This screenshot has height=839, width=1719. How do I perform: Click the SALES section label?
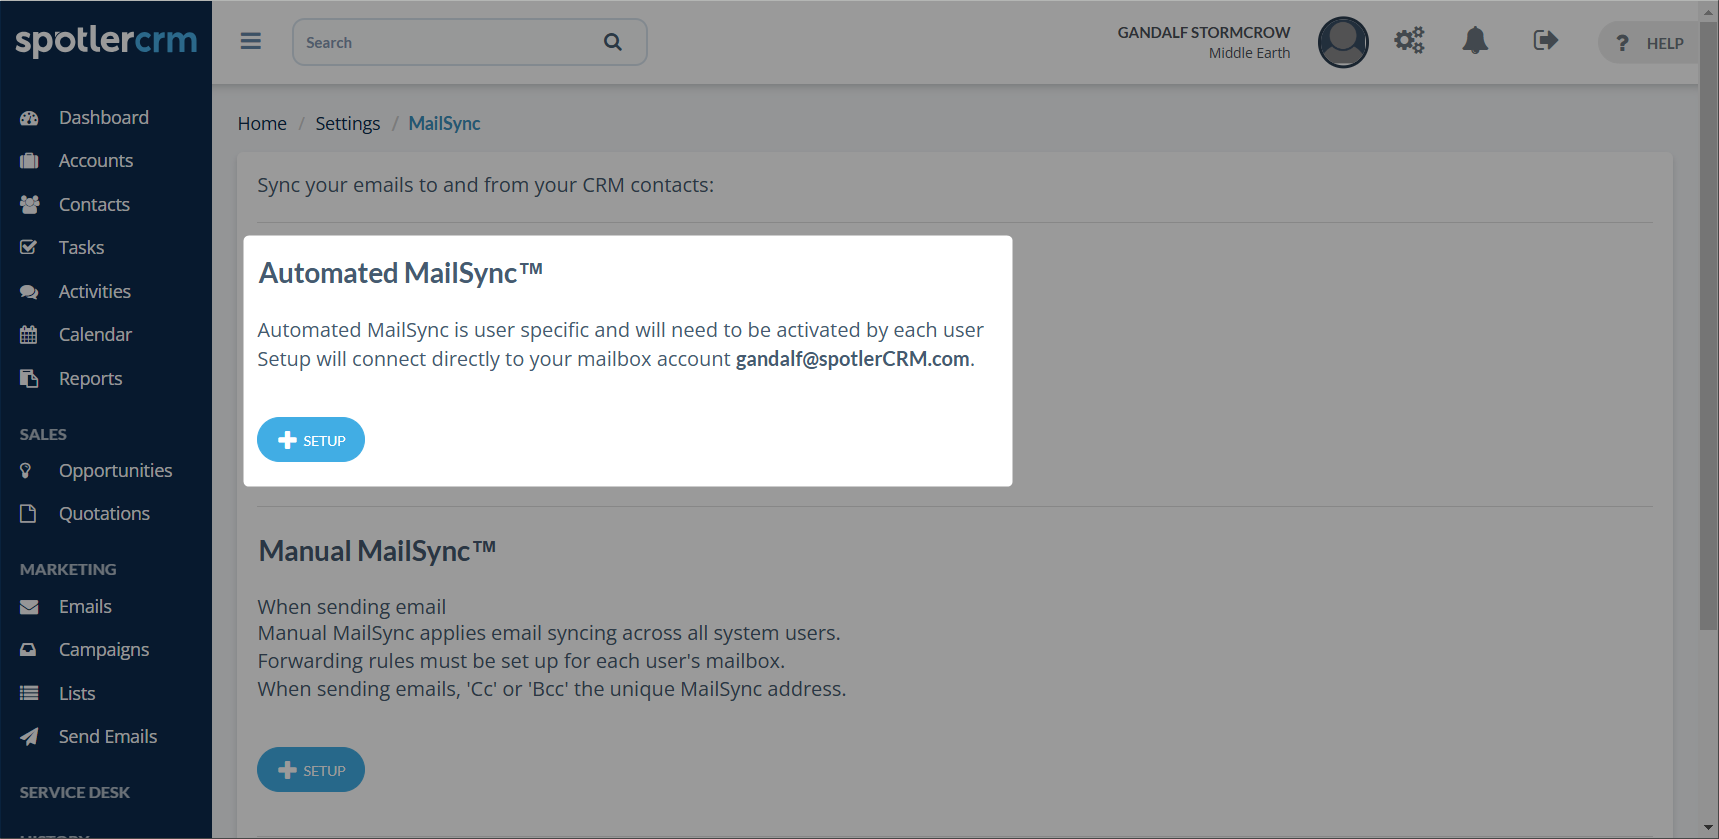pyautogui.click(x=43, y=435)
